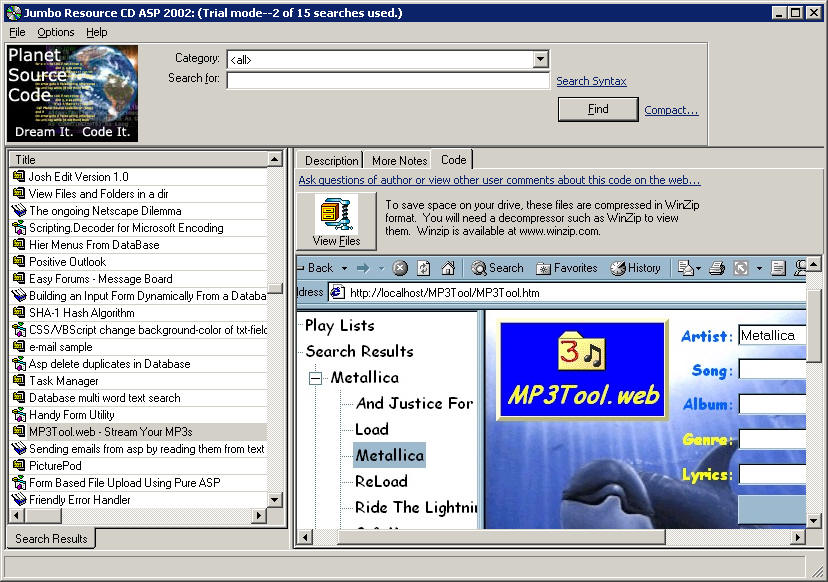The image size is (828, 582).
Task: Select the Load album in the tree
Action: pyautogui.click(x=372, y=429)
